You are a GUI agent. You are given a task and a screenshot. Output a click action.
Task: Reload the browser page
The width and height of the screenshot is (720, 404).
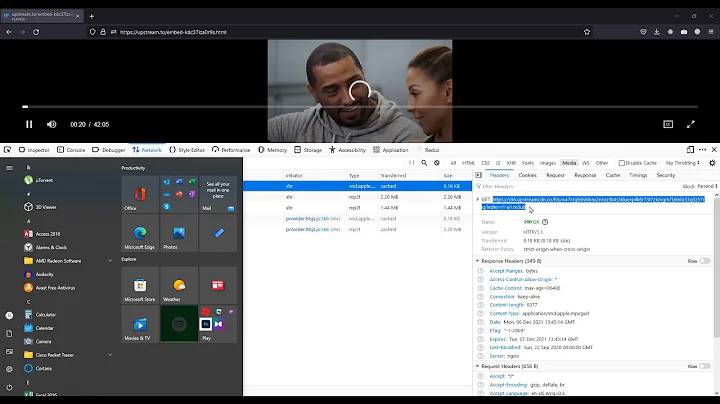[36, 32]
